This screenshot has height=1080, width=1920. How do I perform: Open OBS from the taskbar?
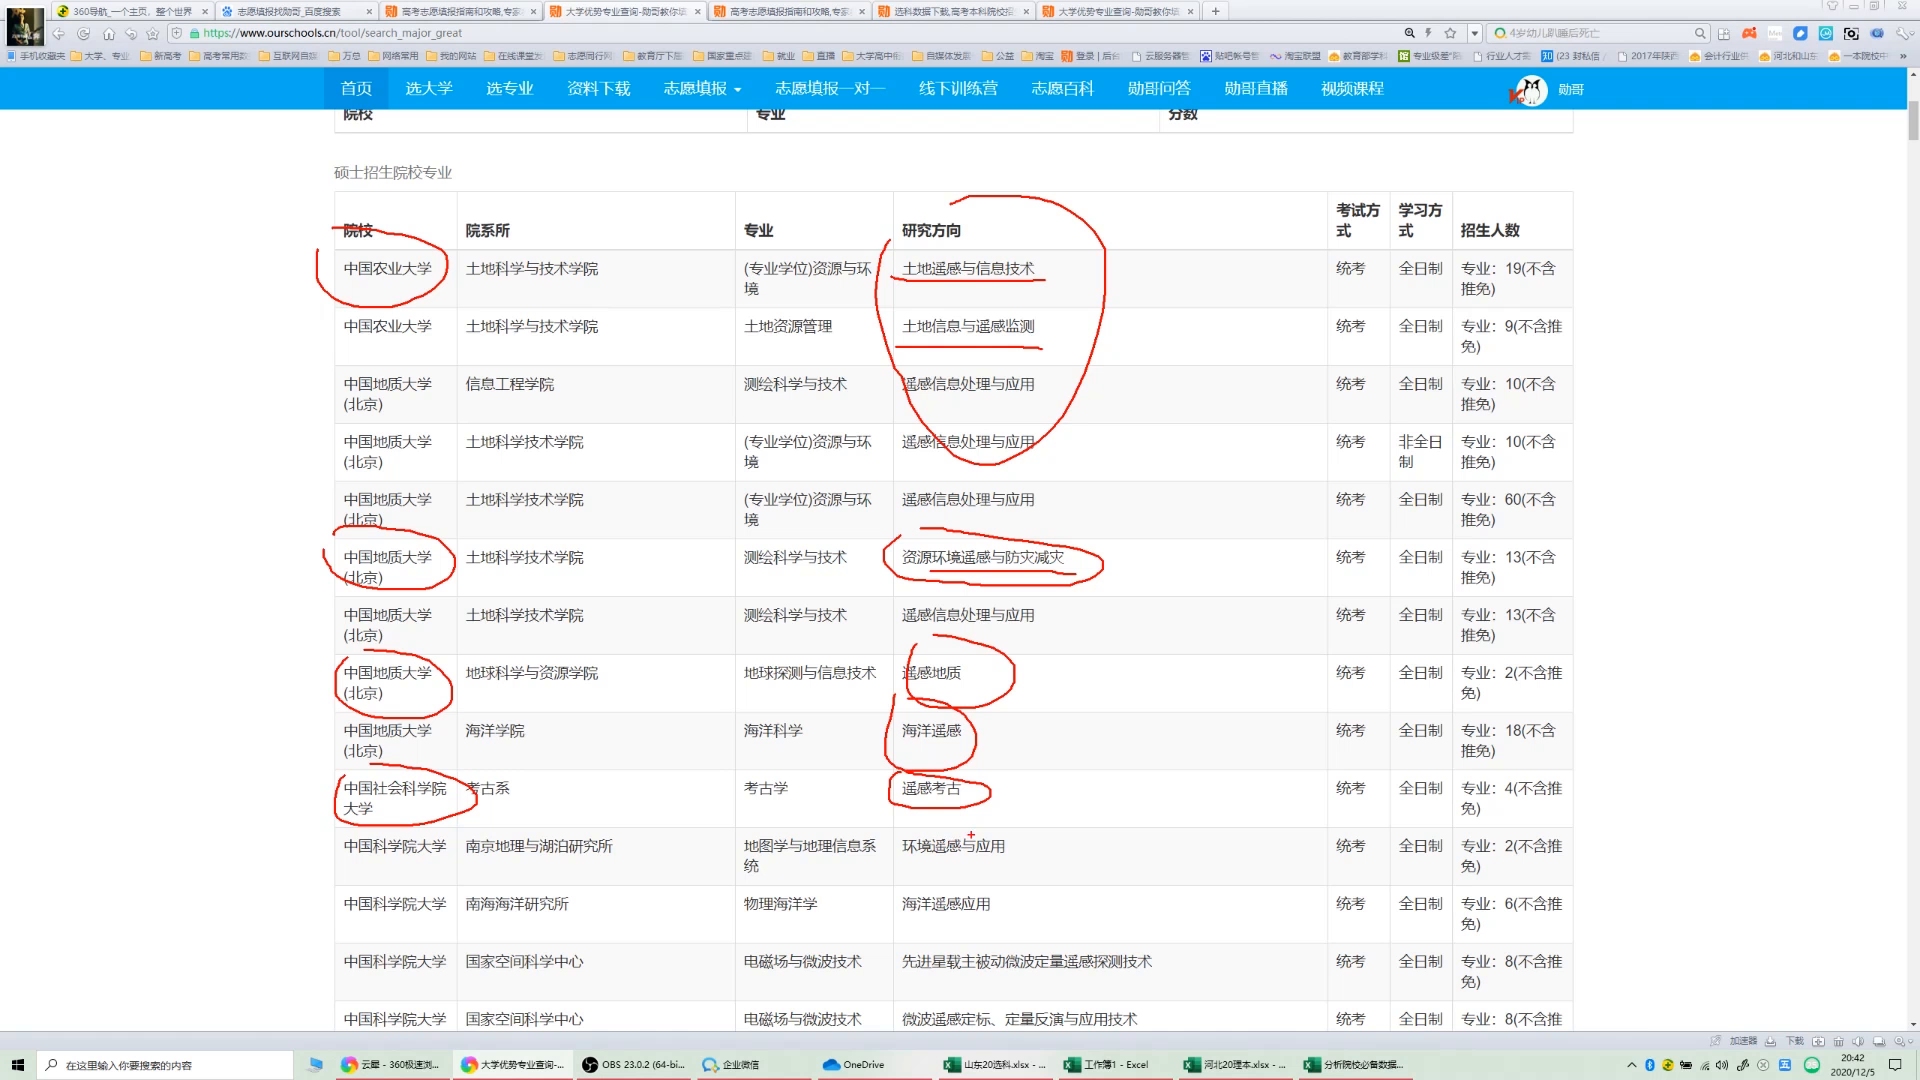[634, 1065]
